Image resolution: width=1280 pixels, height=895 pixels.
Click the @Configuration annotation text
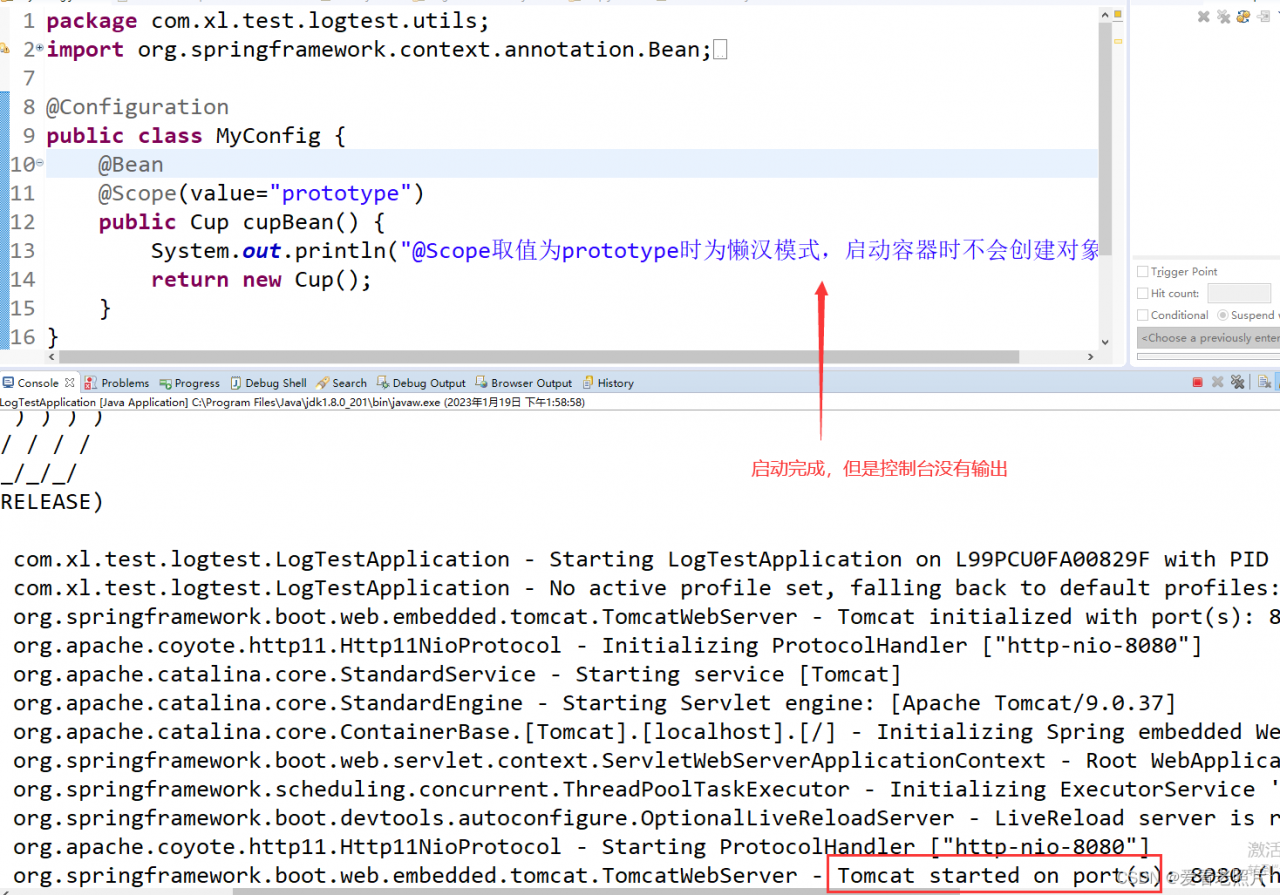click(137, 107)
